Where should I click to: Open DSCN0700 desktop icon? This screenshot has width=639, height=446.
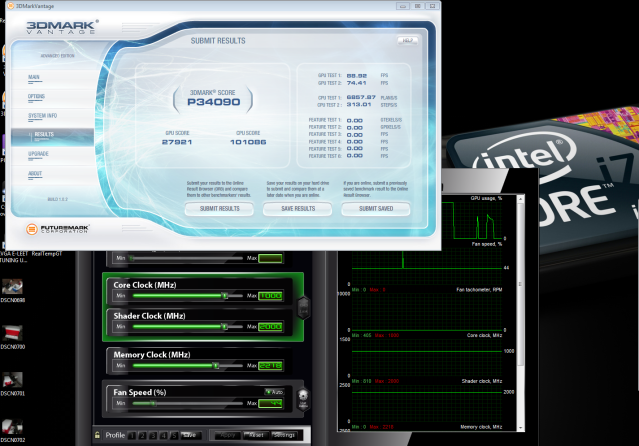pos(12,333)
